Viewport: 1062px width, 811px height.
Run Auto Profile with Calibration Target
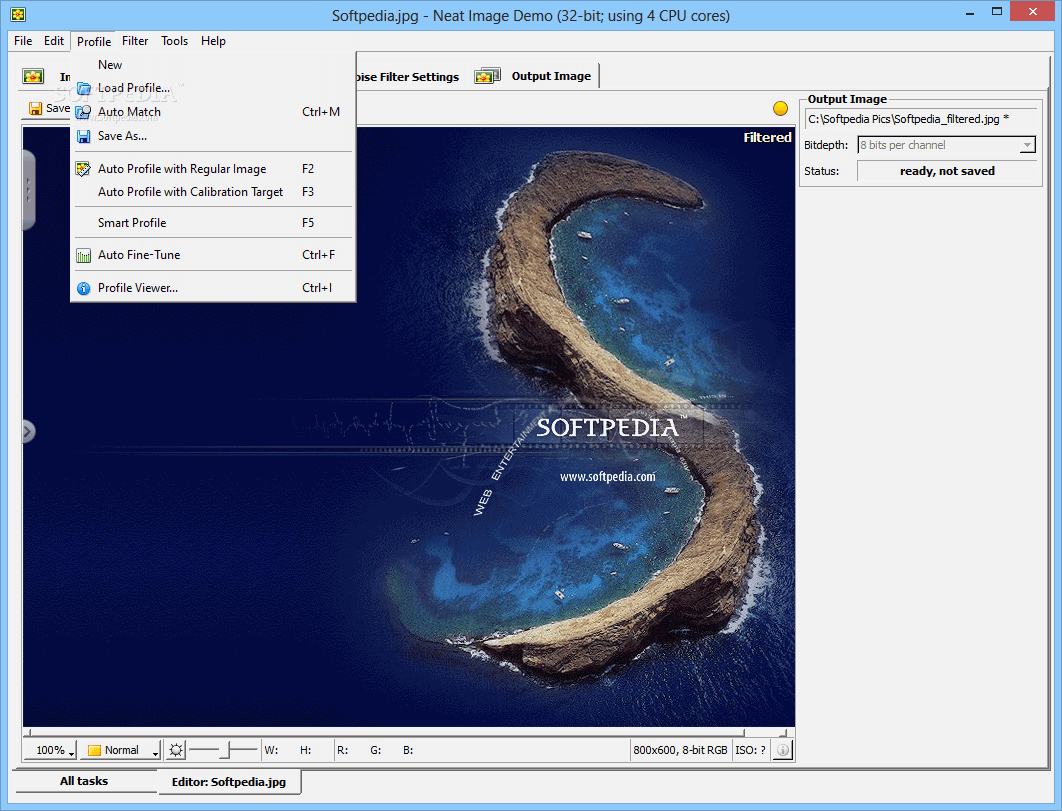(x=213, y=192)
